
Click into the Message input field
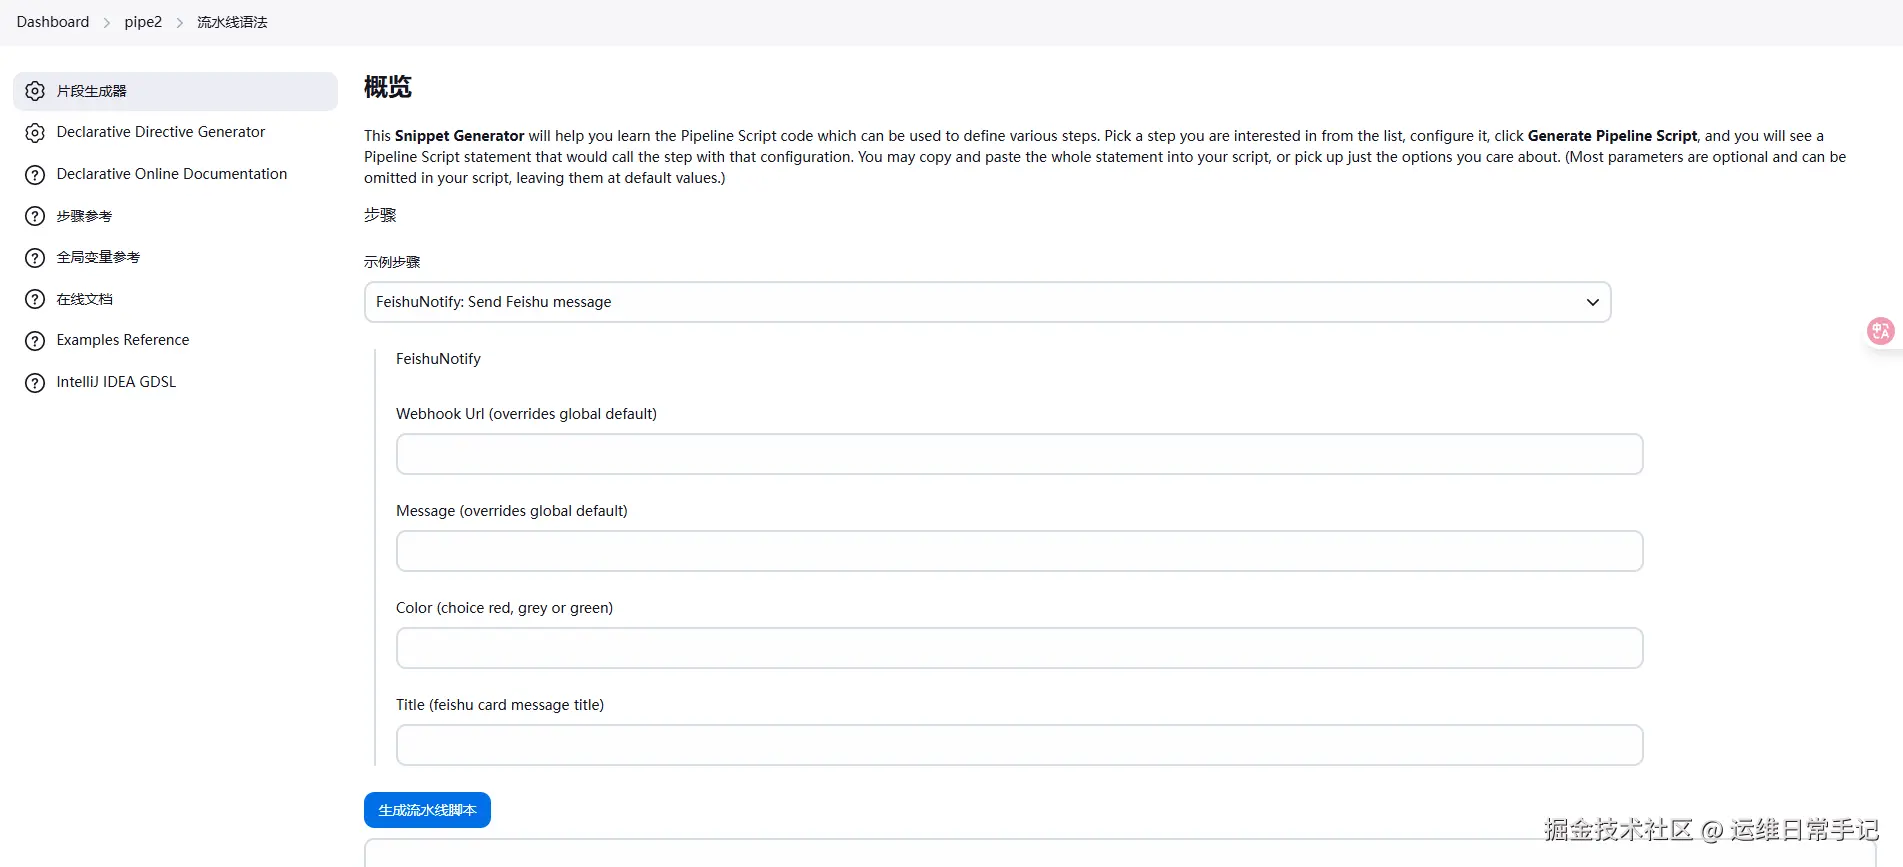[x=1019, y=551]
